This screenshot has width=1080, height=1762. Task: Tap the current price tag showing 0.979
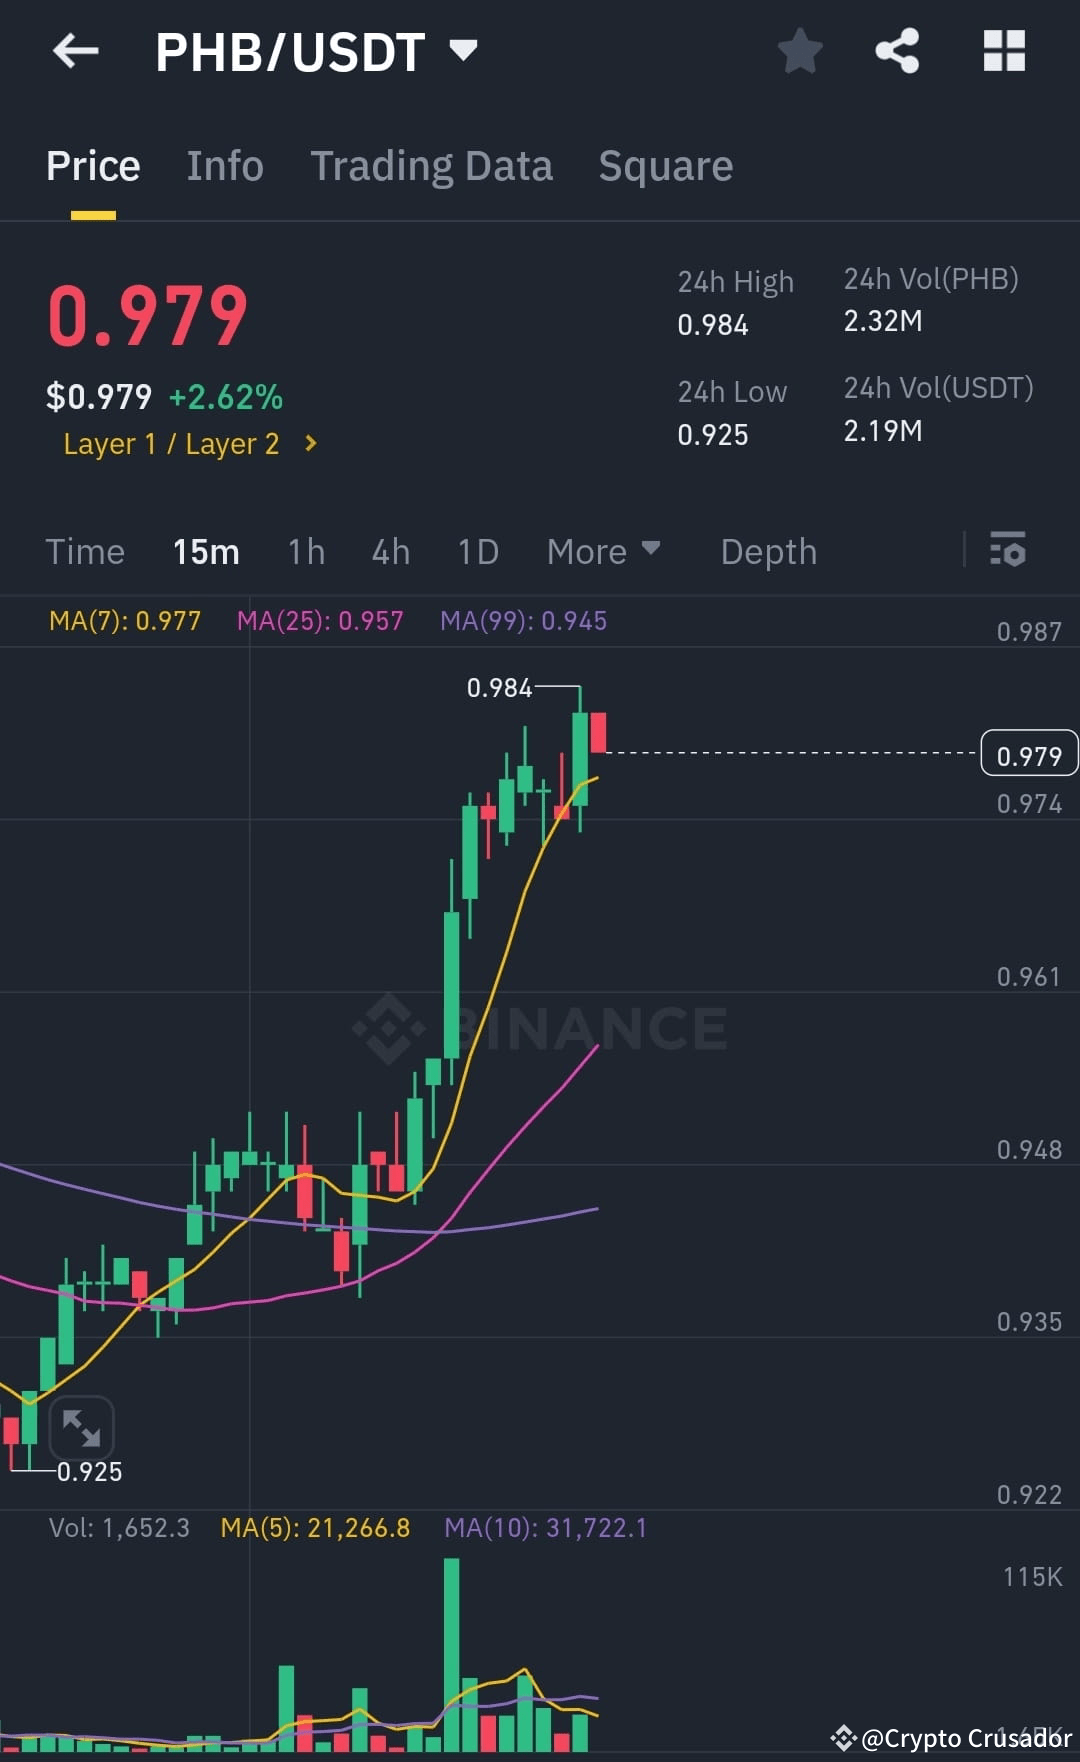1028,755
